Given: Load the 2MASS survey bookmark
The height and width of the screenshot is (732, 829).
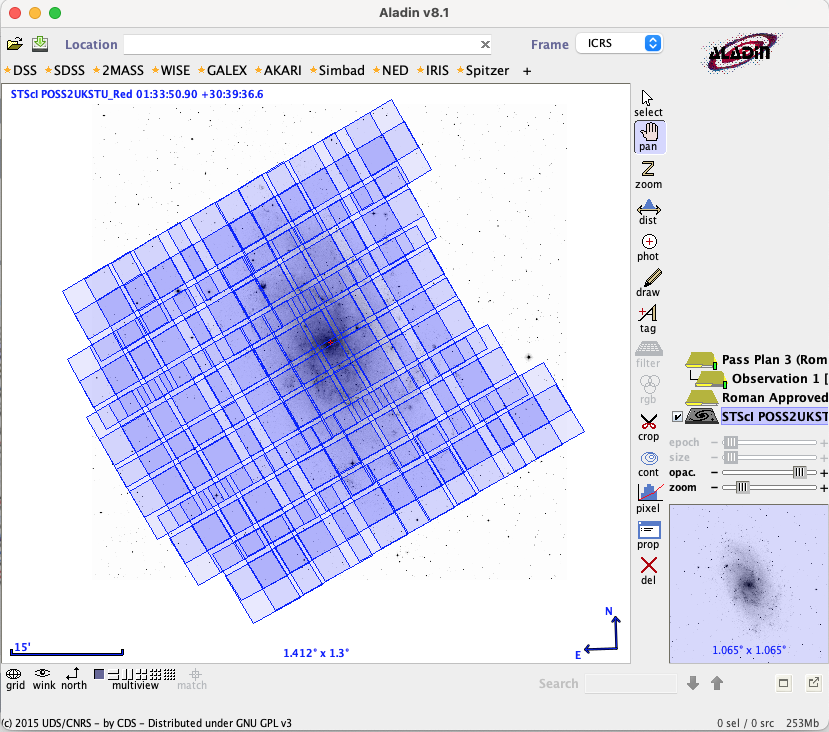Looking at the screenshot, I should [x=122, y=71].
